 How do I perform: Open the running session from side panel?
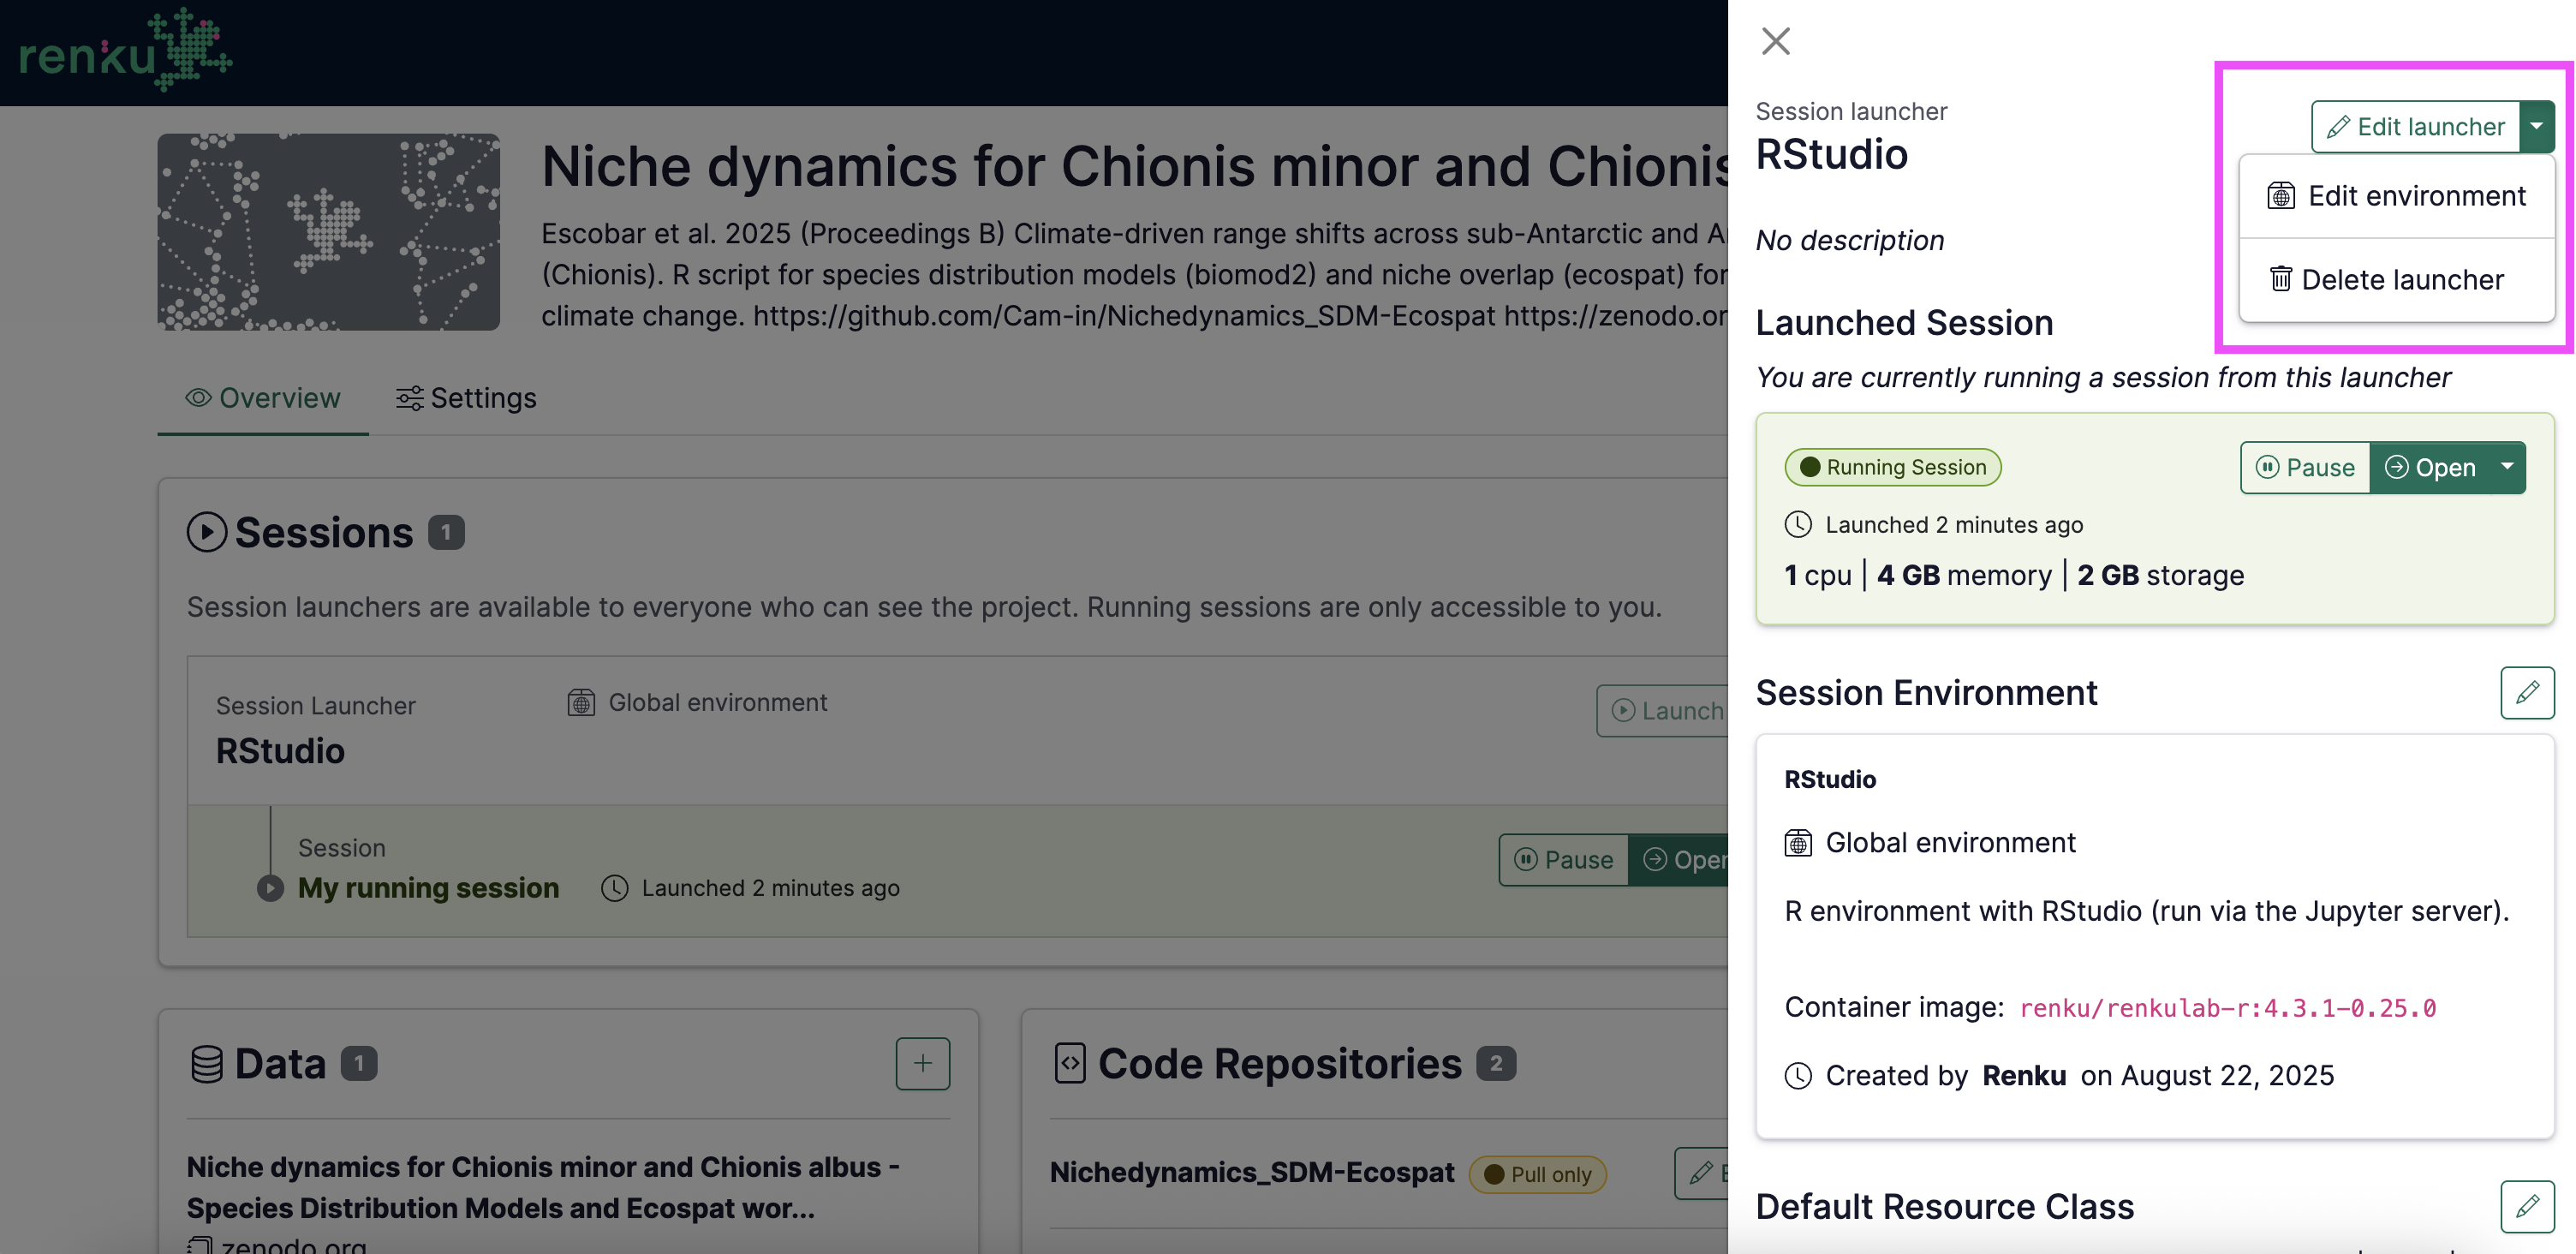point(2430,467)
